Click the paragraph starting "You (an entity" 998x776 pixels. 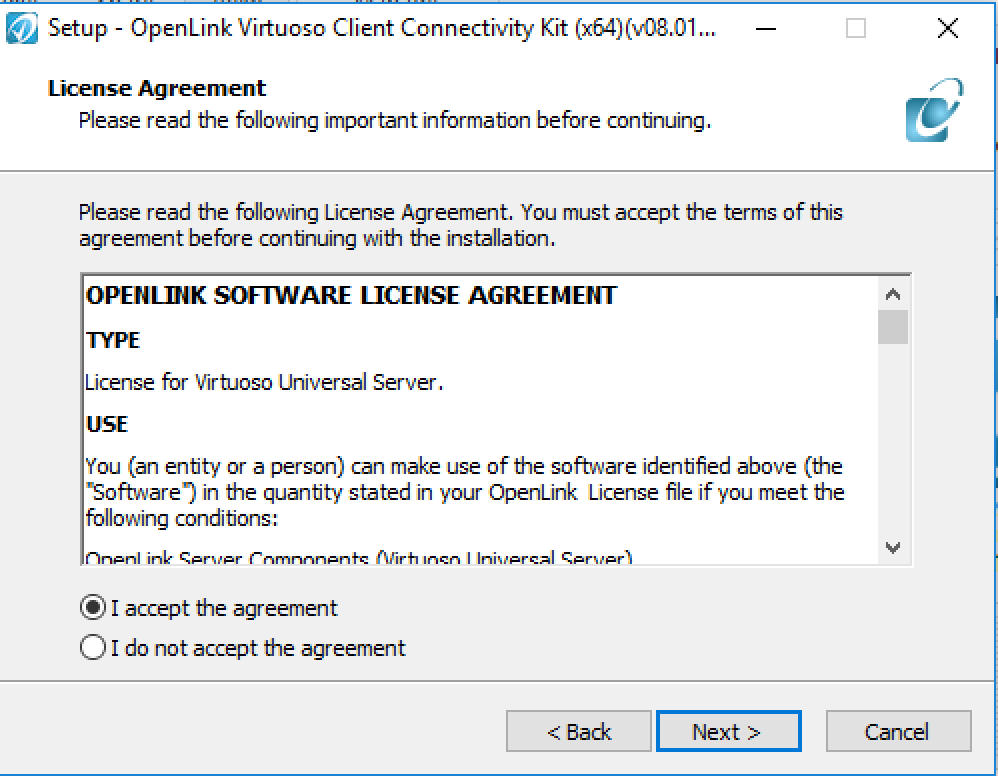[465, 492]
